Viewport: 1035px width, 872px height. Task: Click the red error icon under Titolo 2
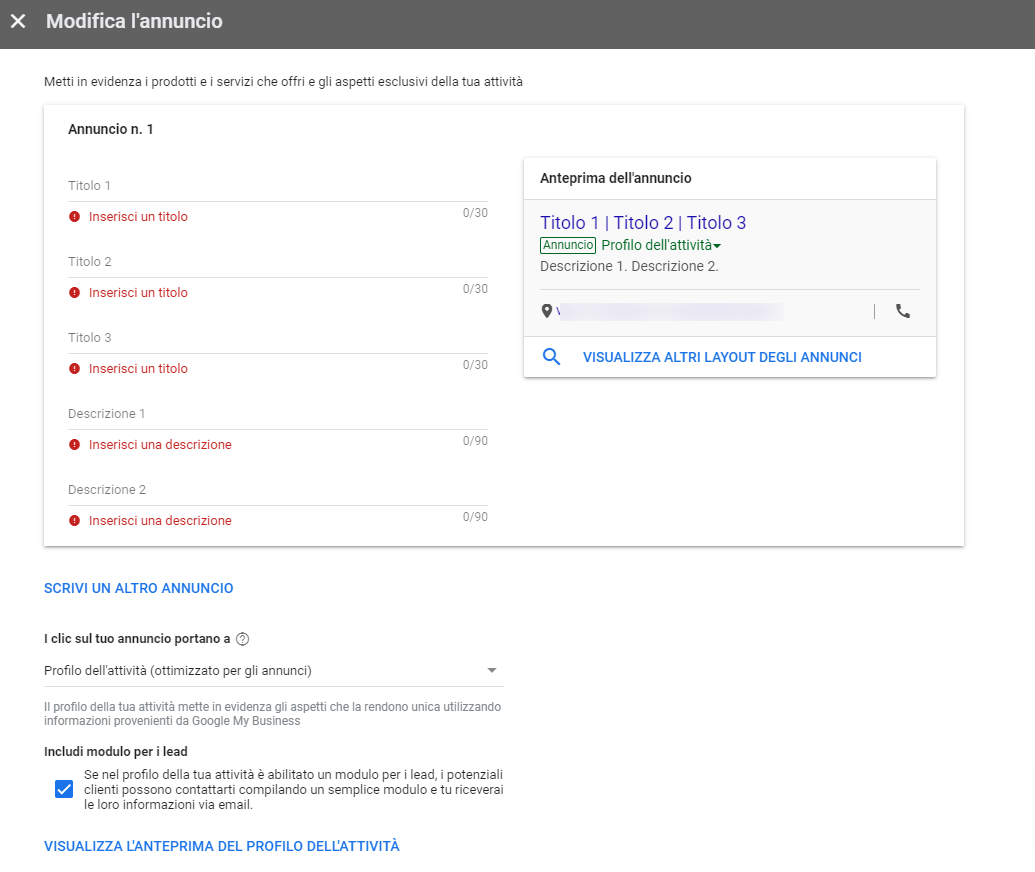[75, 292]
